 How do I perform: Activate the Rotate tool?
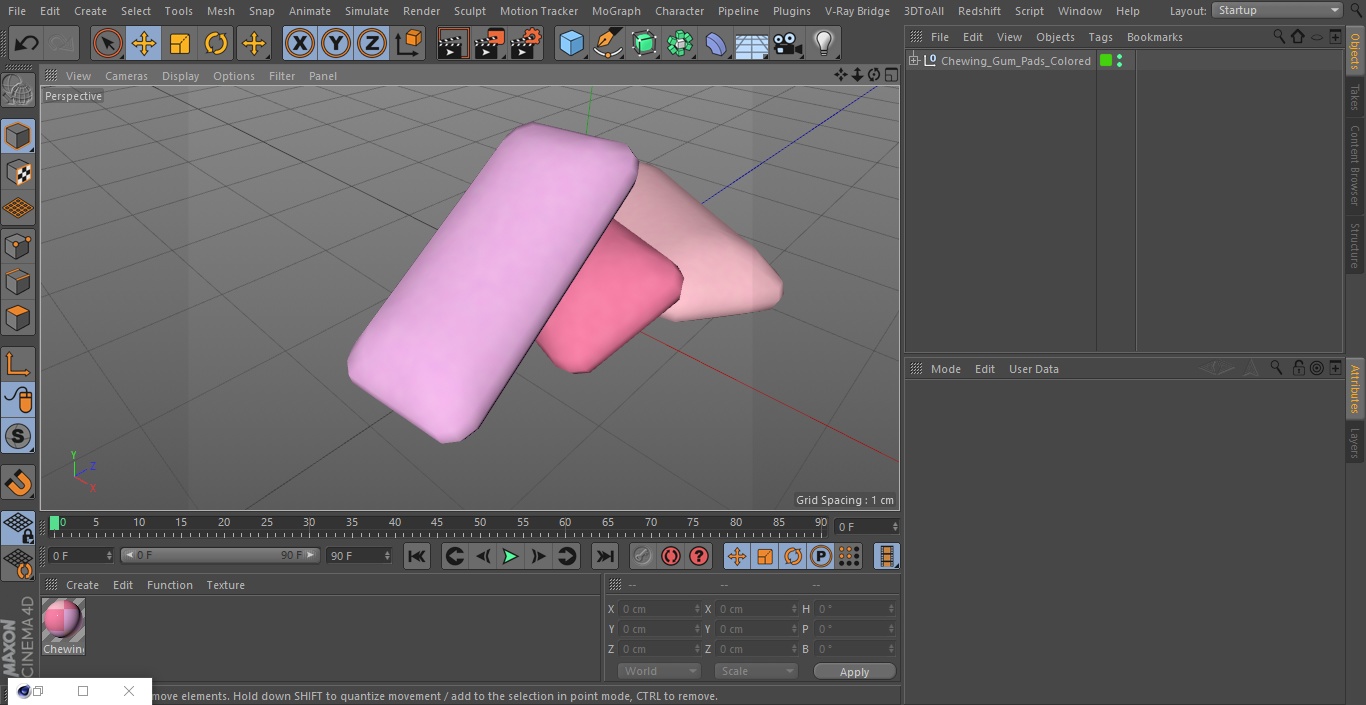pos(216,43)
